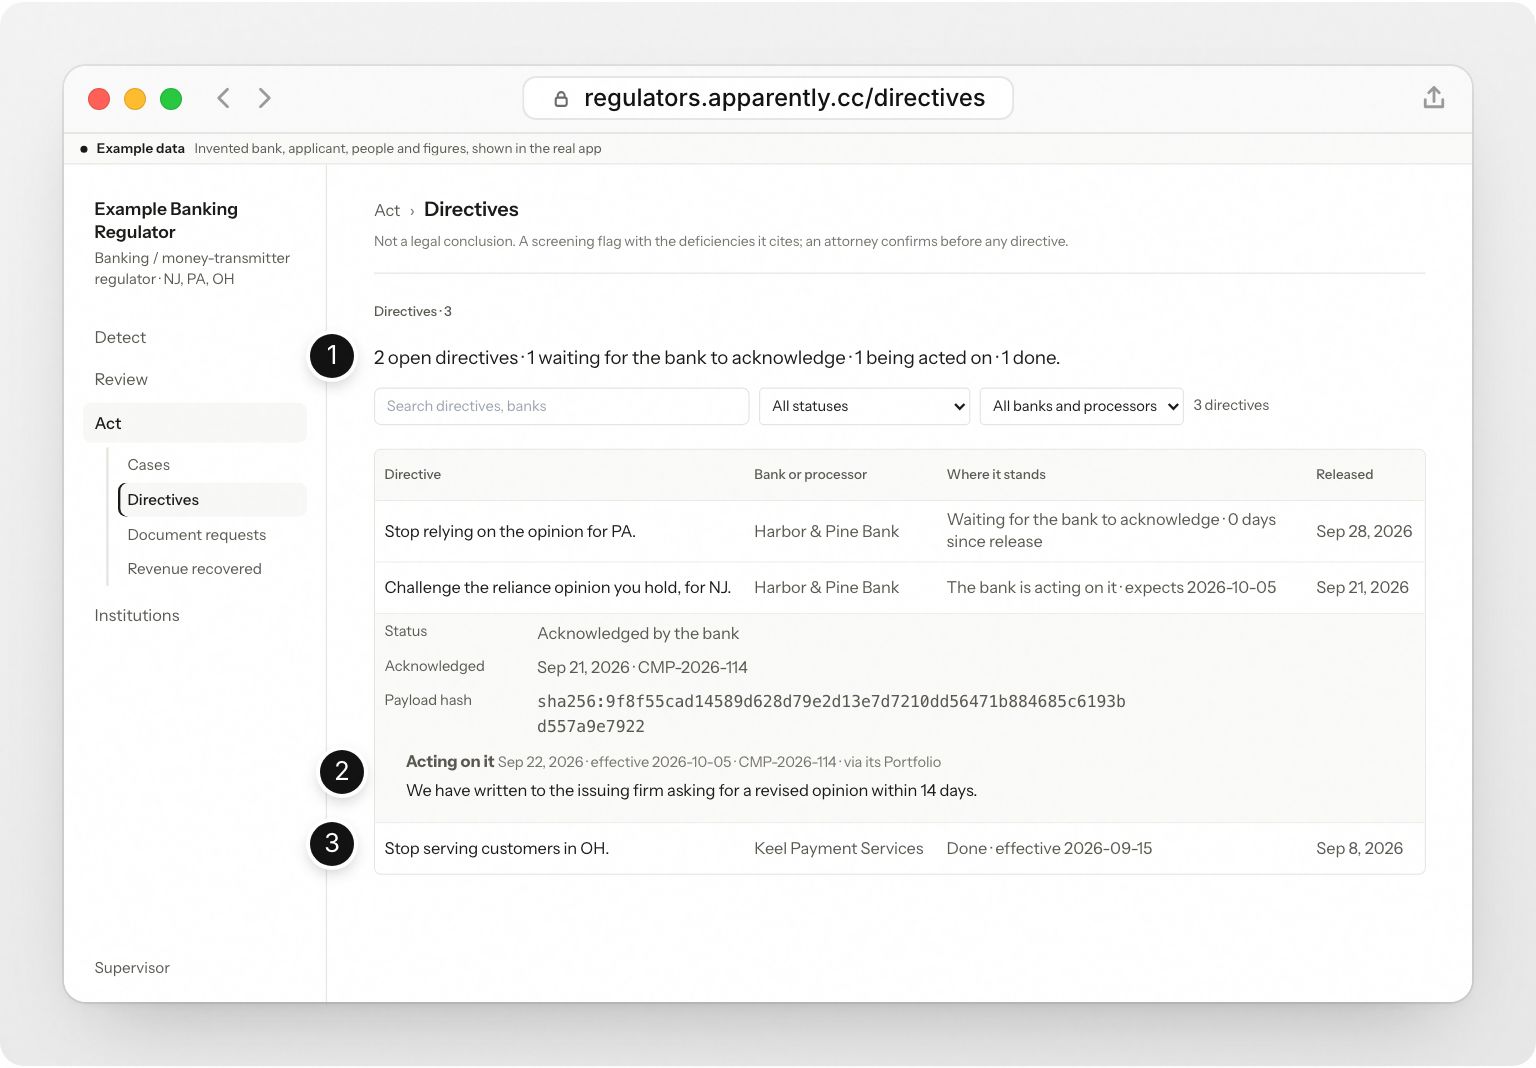Click the yellow minimize window button
Viewport: 1536px width, 1068px height.
click(135, 98)
